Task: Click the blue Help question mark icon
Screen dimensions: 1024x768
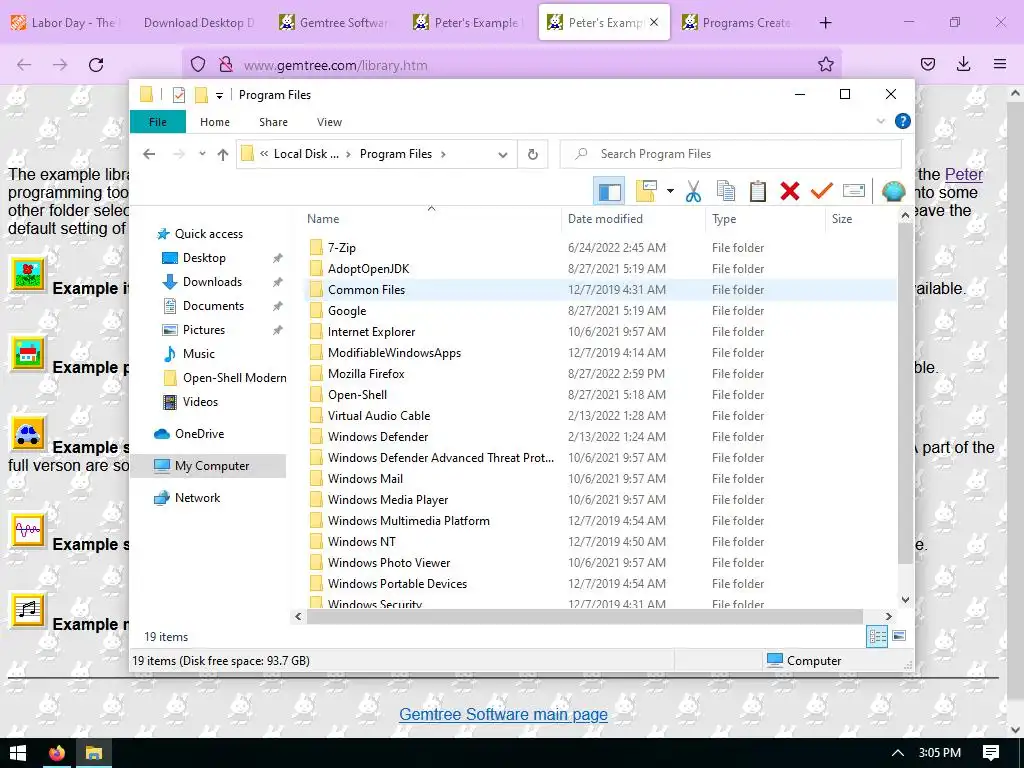Action: [903, 121]
